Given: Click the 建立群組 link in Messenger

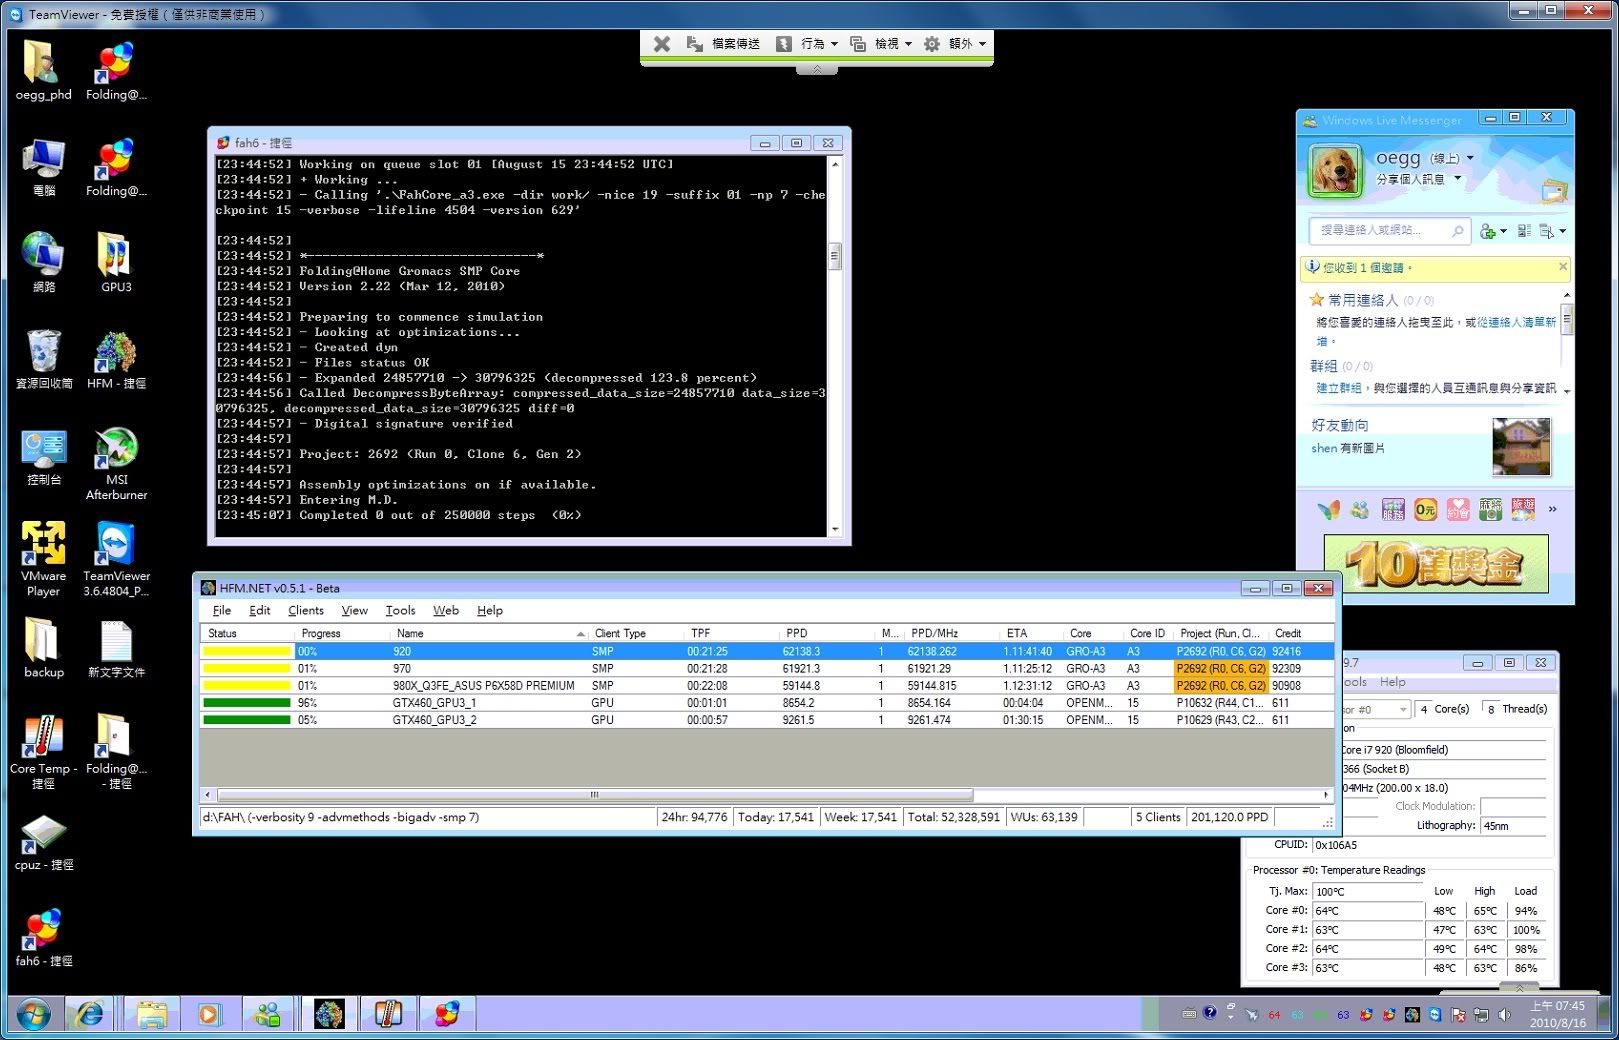Looking at the screenshot, I should coord(1338,388).
